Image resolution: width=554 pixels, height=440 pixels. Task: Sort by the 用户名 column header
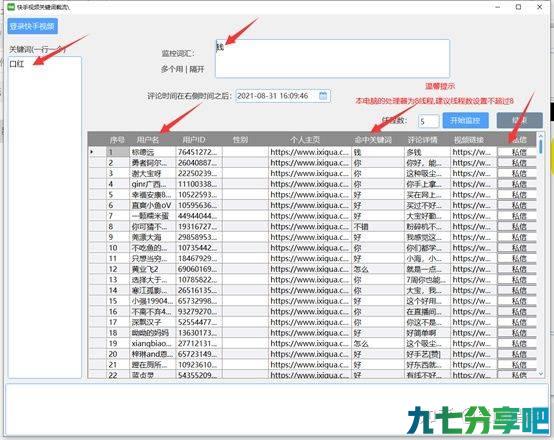coord(153,140)
